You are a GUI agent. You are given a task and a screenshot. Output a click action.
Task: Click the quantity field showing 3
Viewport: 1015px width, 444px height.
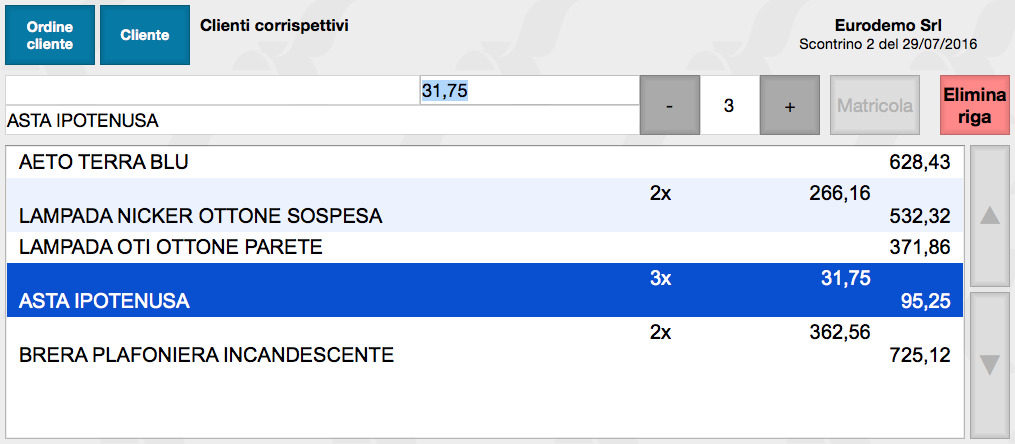click(x=729, y=105)
